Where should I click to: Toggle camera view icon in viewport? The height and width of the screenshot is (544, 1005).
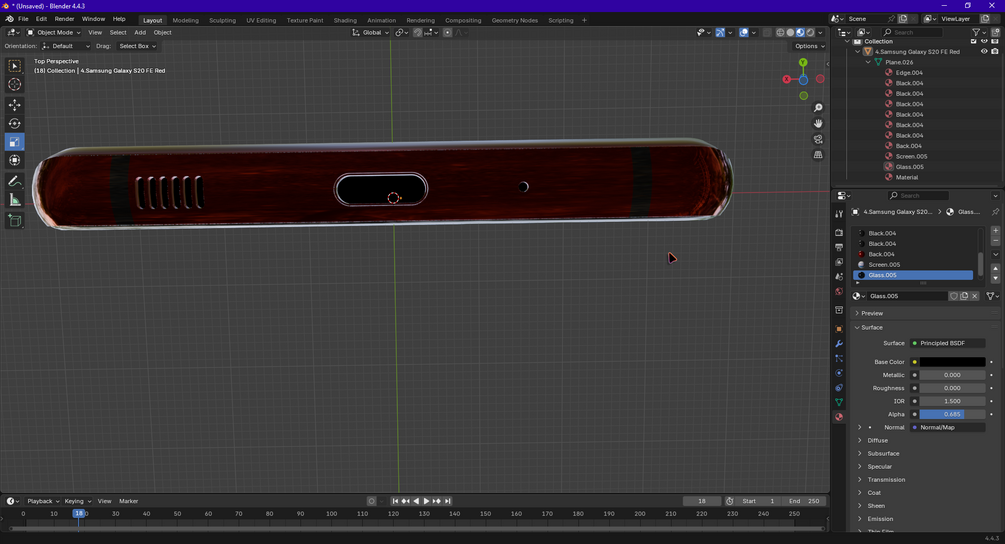(x=818, y=139)
